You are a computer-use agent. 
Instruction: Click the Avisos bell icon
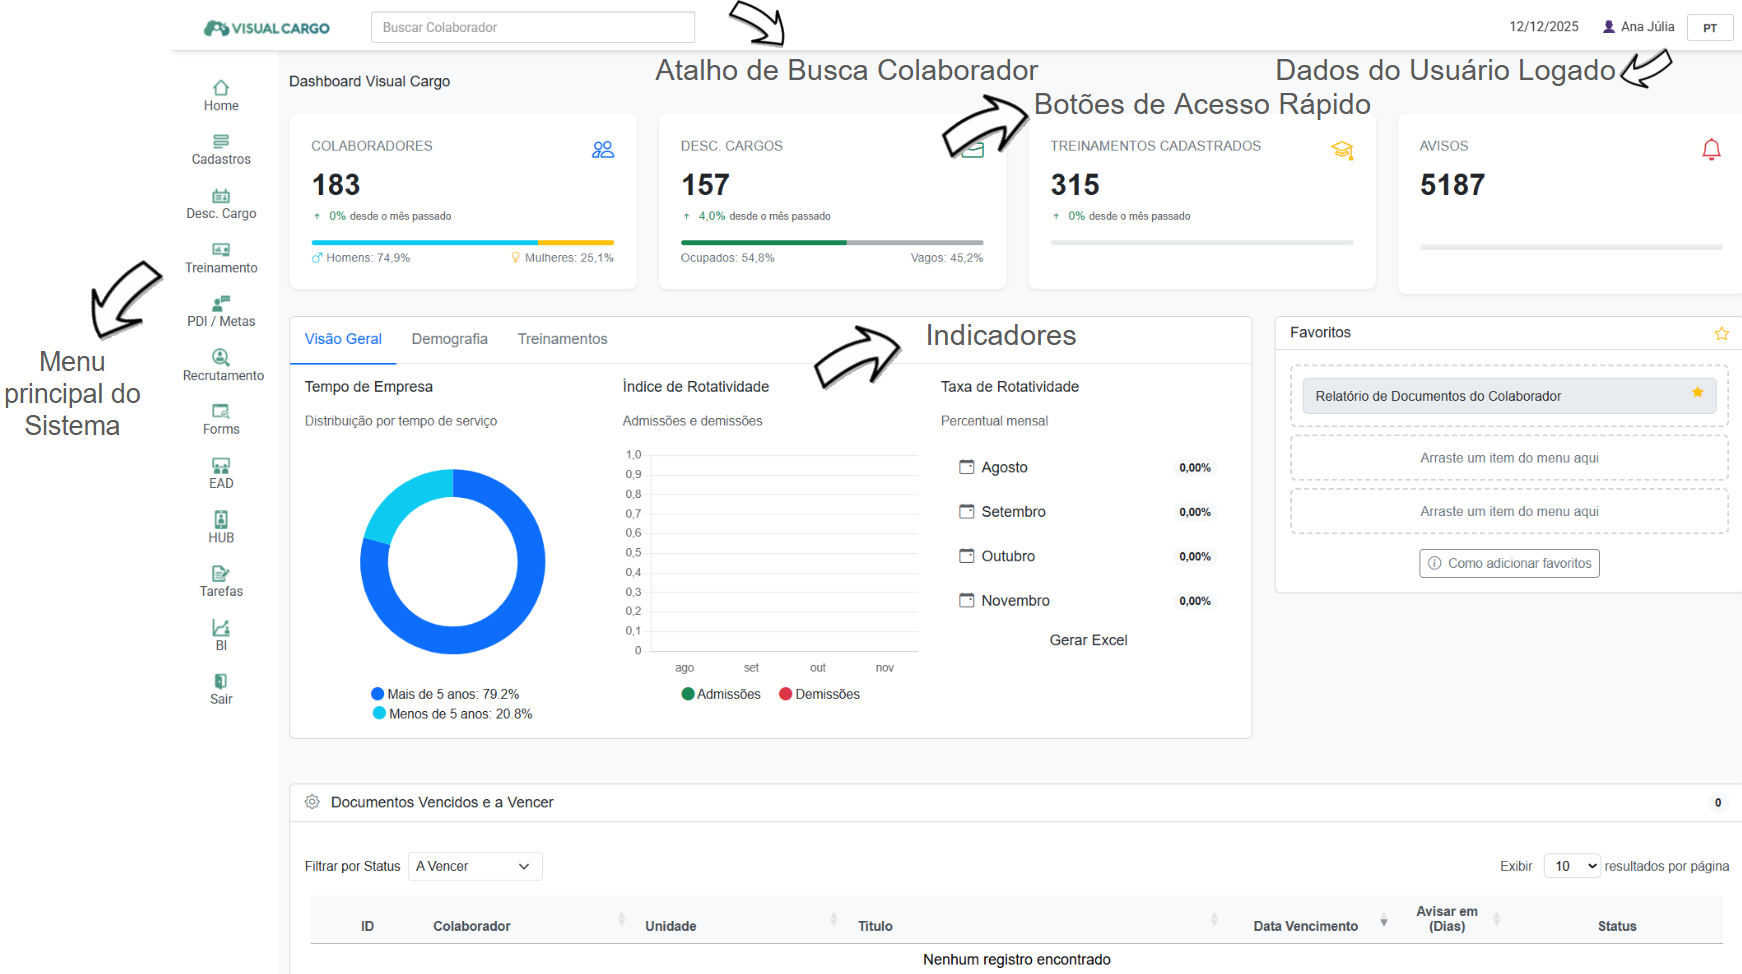[1711, 150]
